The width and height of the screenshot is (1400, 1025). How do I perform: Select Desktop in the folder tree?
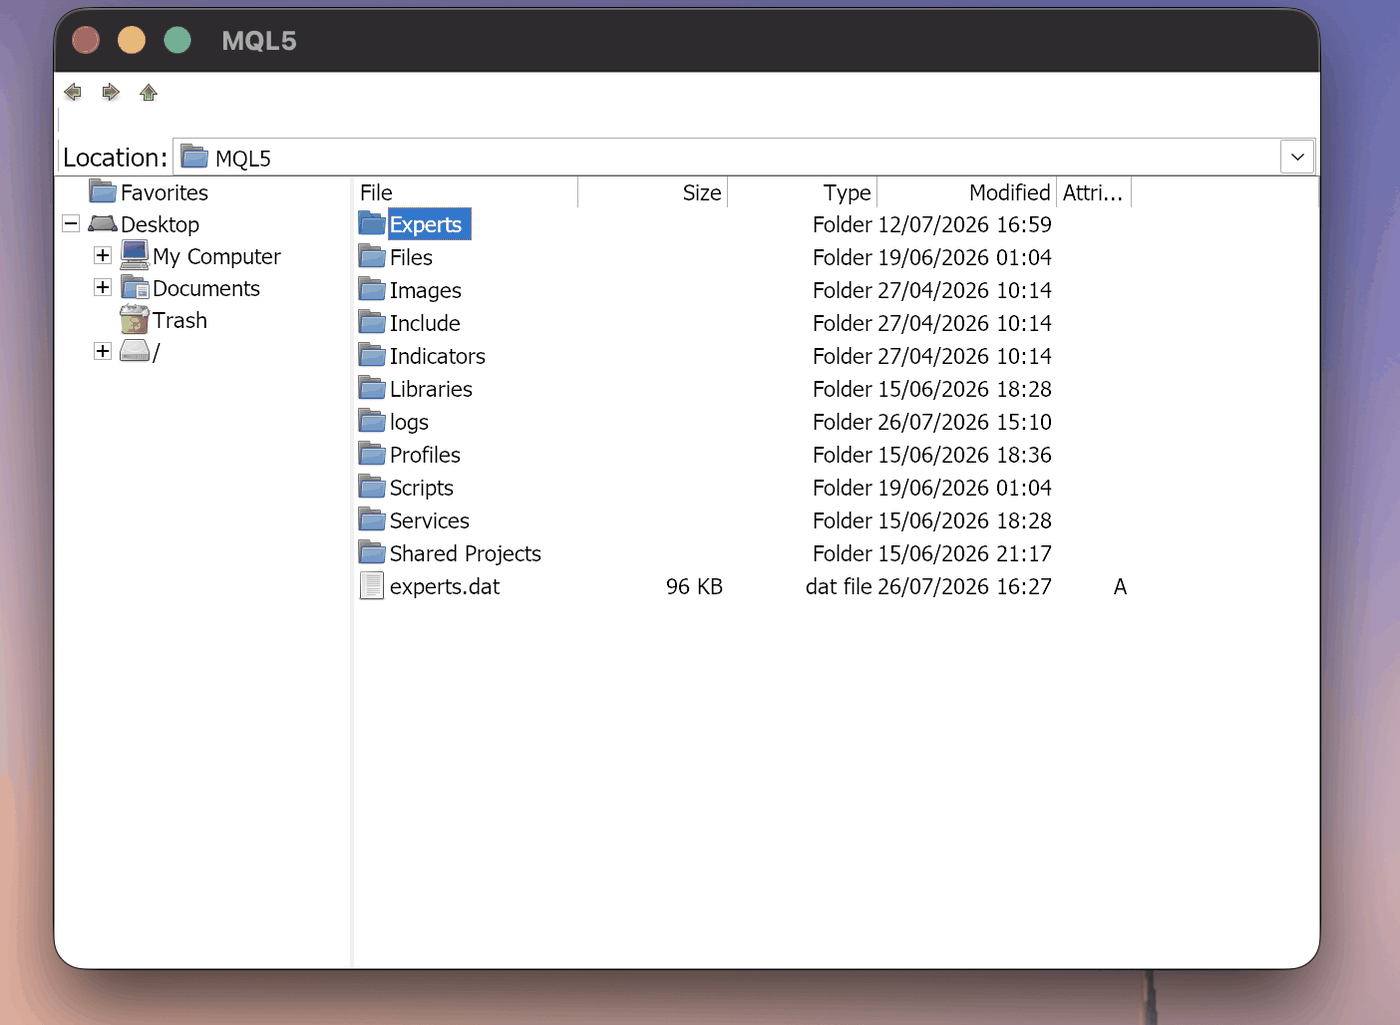point(160,224)
